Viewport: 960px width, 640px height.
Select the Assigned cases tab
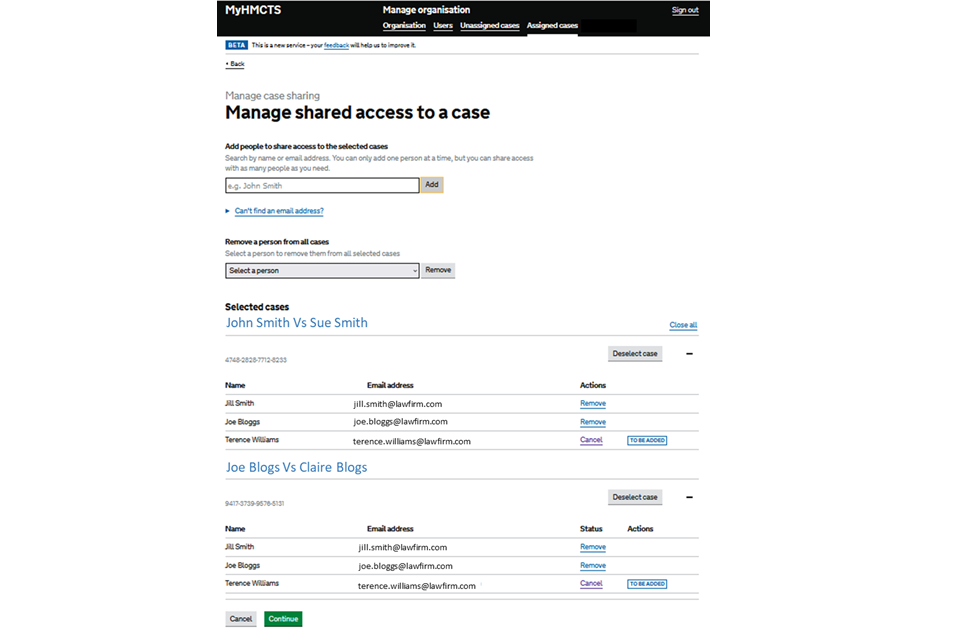552,25
